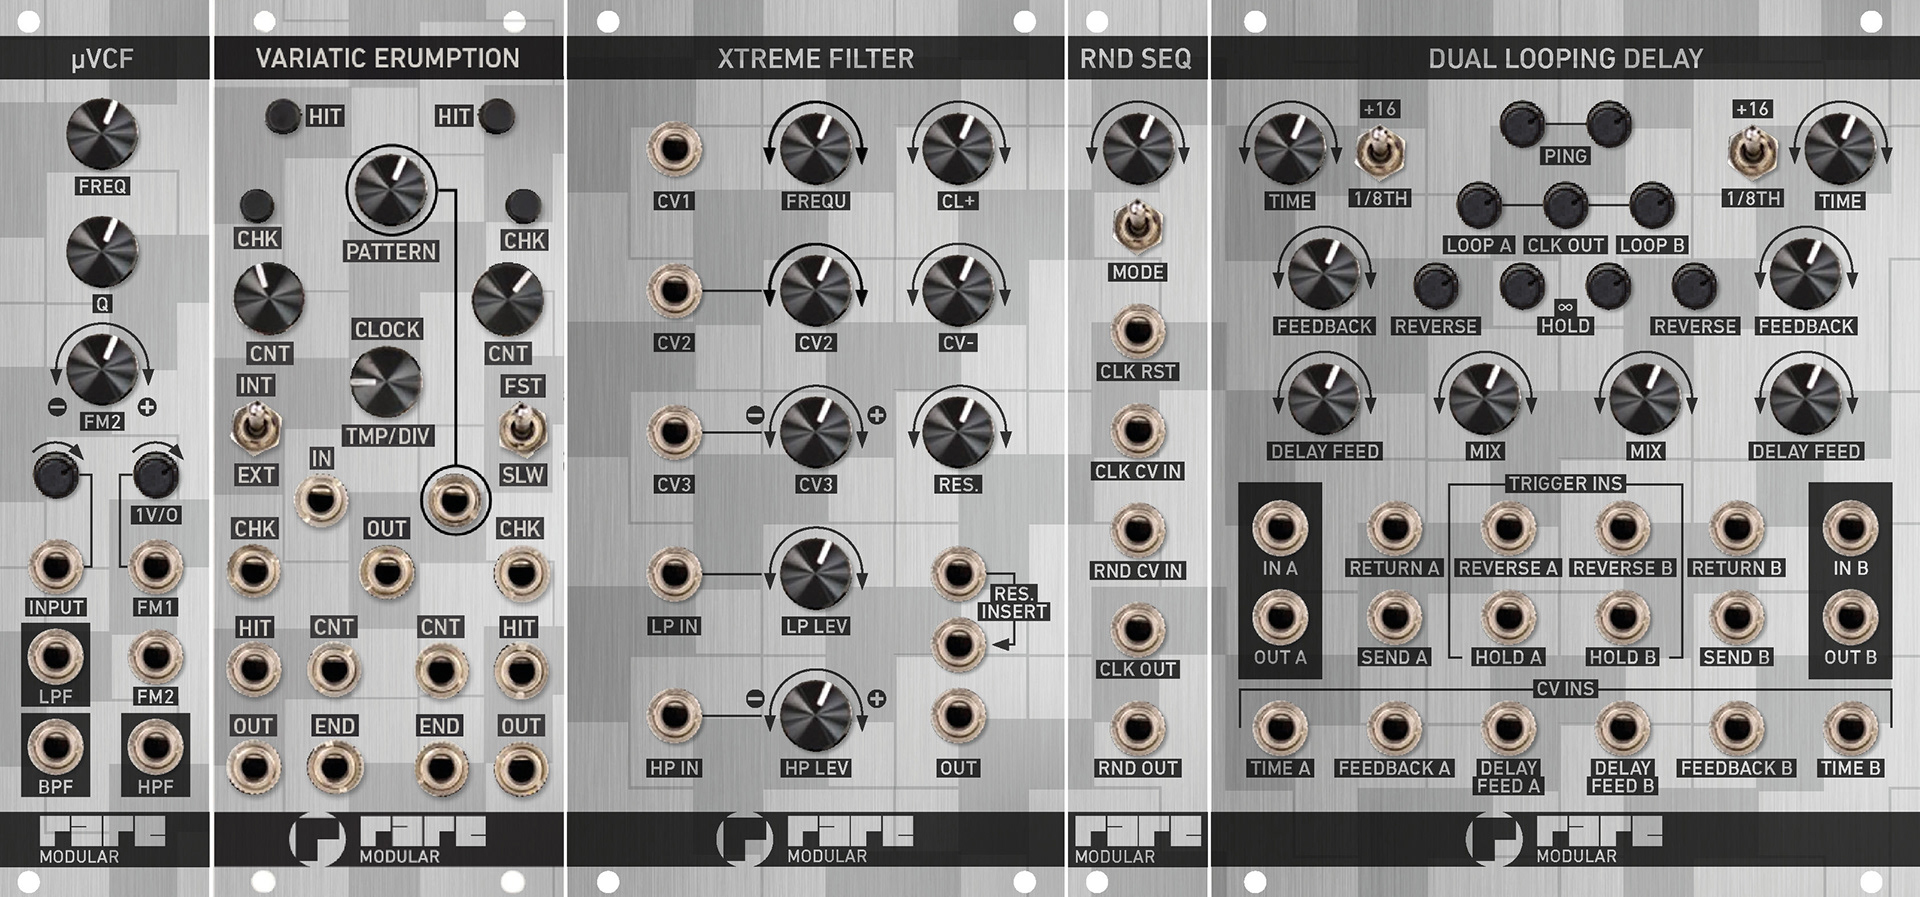Image resolution: width=1920 pixels, height=897 pixels.
Task: Click the left TIME knob on Dual Looping Delay
Action: tap(1290, 149)
